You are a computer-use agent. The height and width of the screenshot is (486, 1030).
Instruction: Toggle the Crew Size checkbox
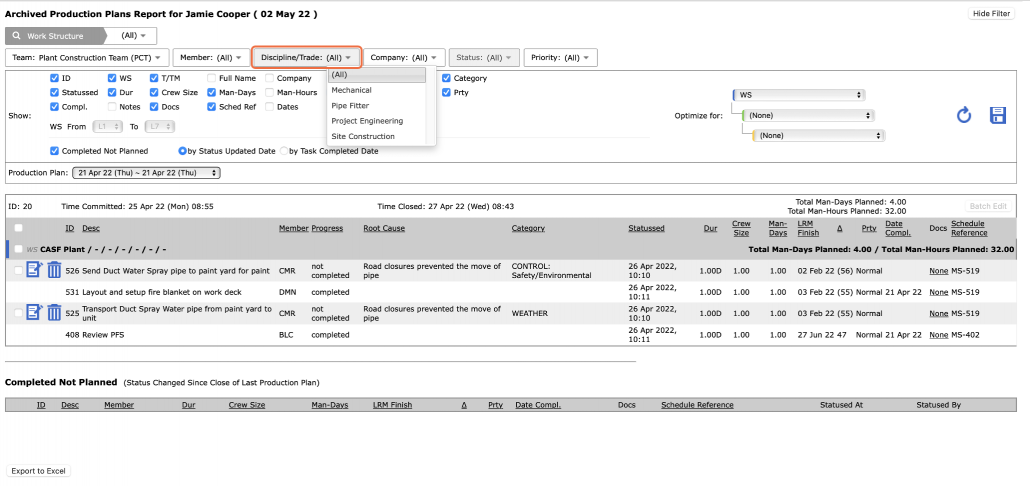154,93
